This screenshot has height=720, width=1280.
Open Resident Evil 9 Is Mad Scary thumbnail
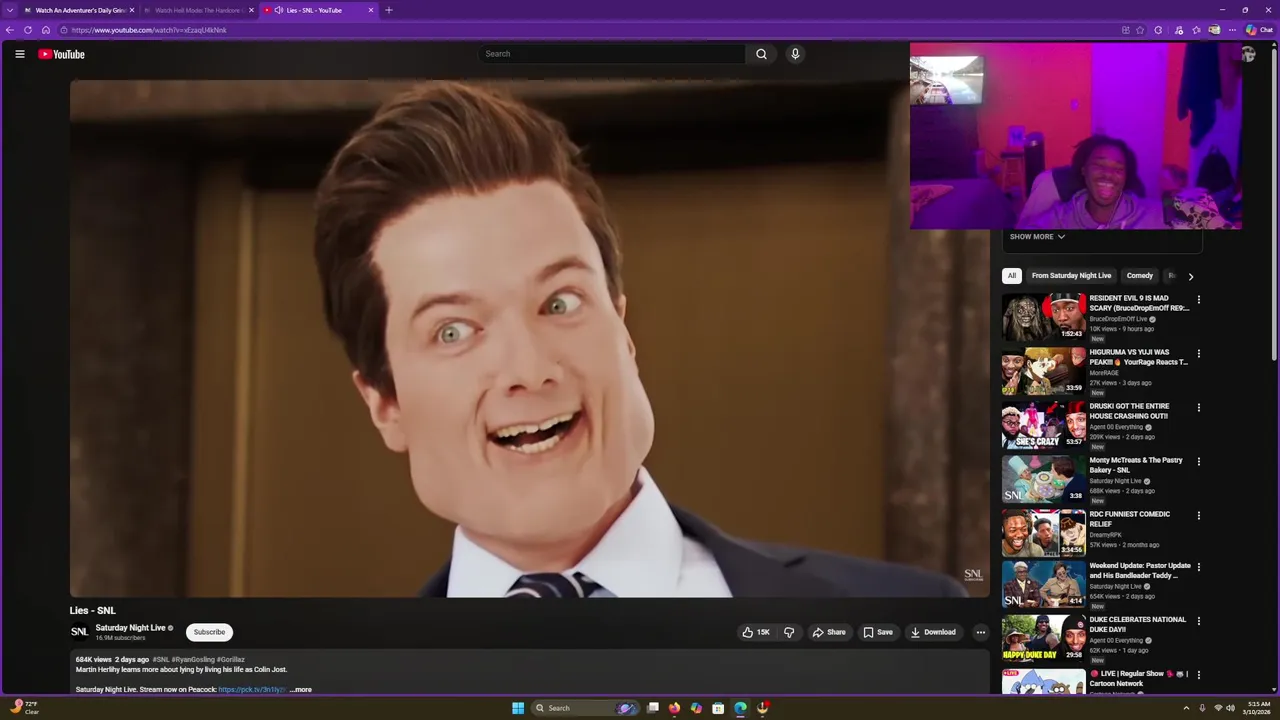tap(1044, 317)
